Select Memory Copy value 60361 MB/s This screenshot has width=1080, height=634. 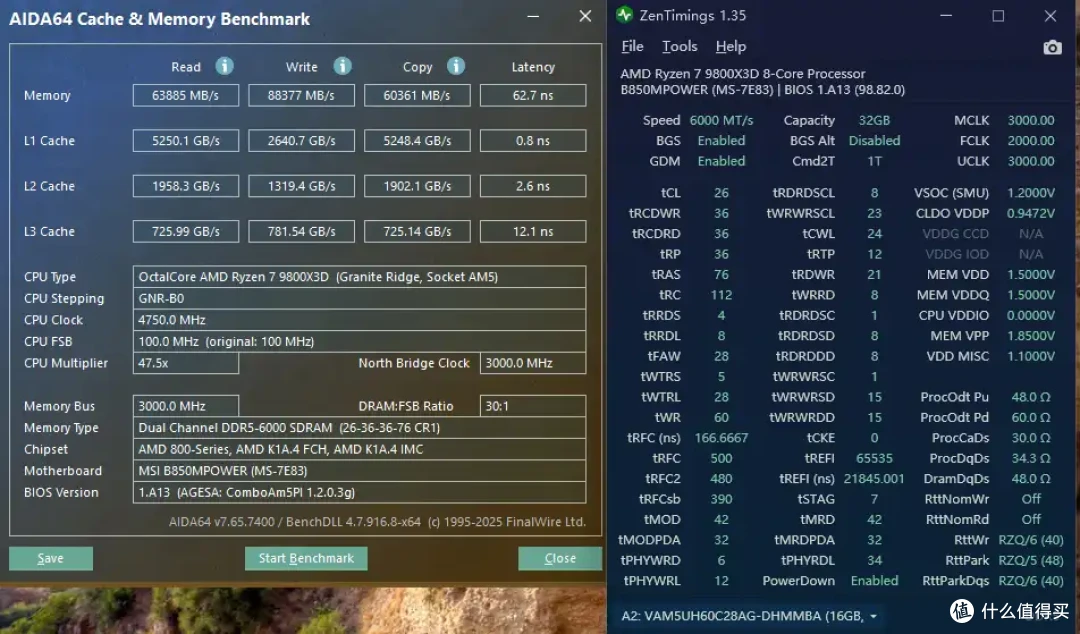[x=417, y=95]
